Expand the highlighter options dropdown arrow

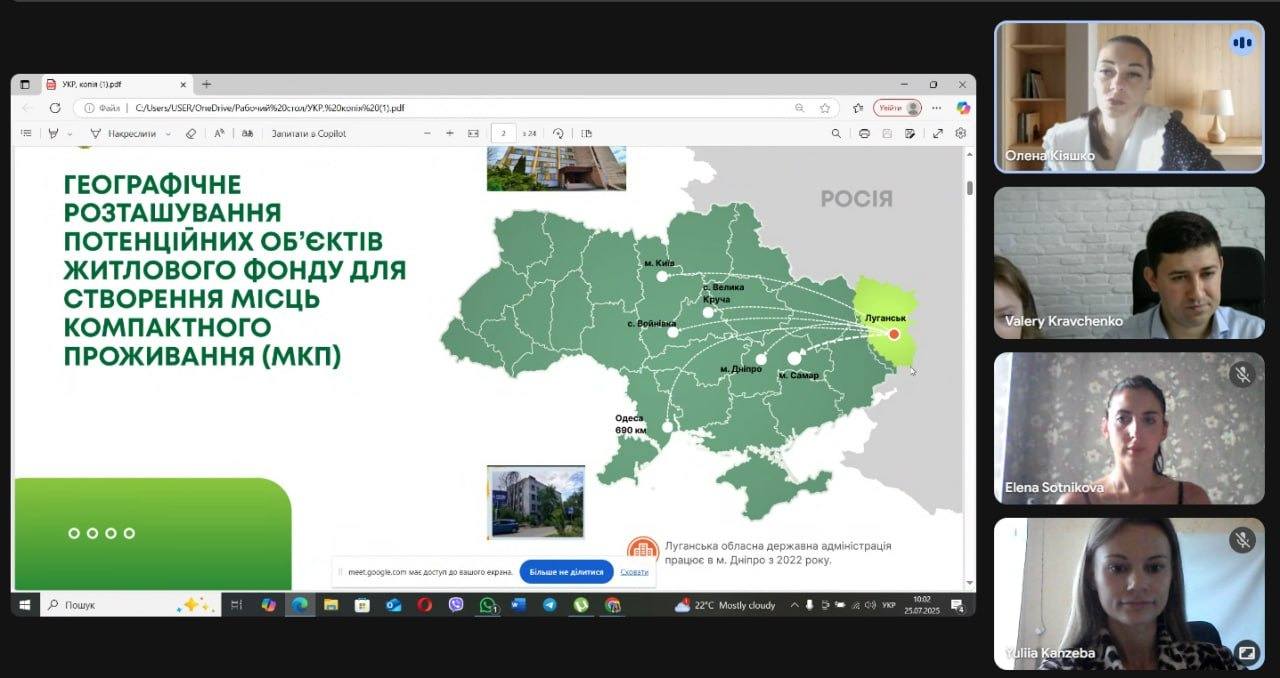pos(70,134)
